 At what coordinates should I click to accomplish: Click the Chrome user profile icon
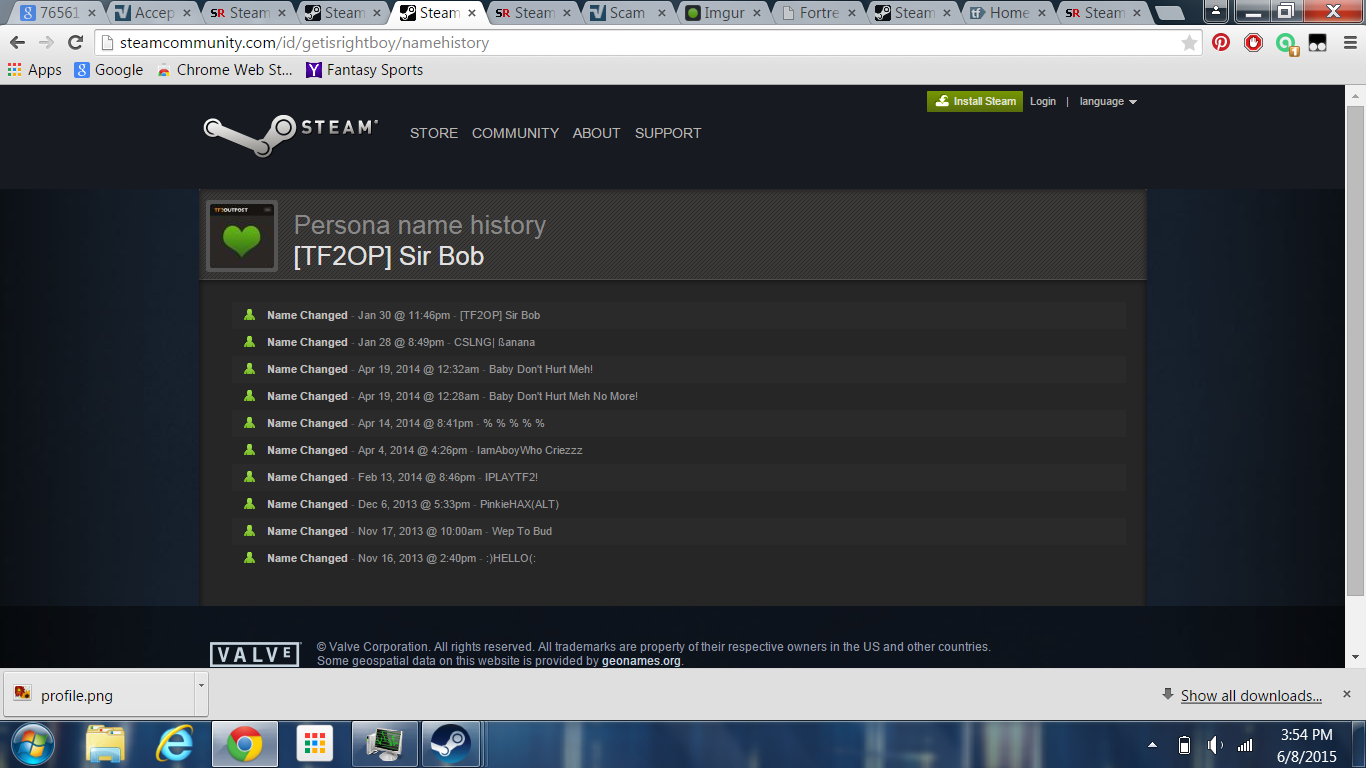1216,11
